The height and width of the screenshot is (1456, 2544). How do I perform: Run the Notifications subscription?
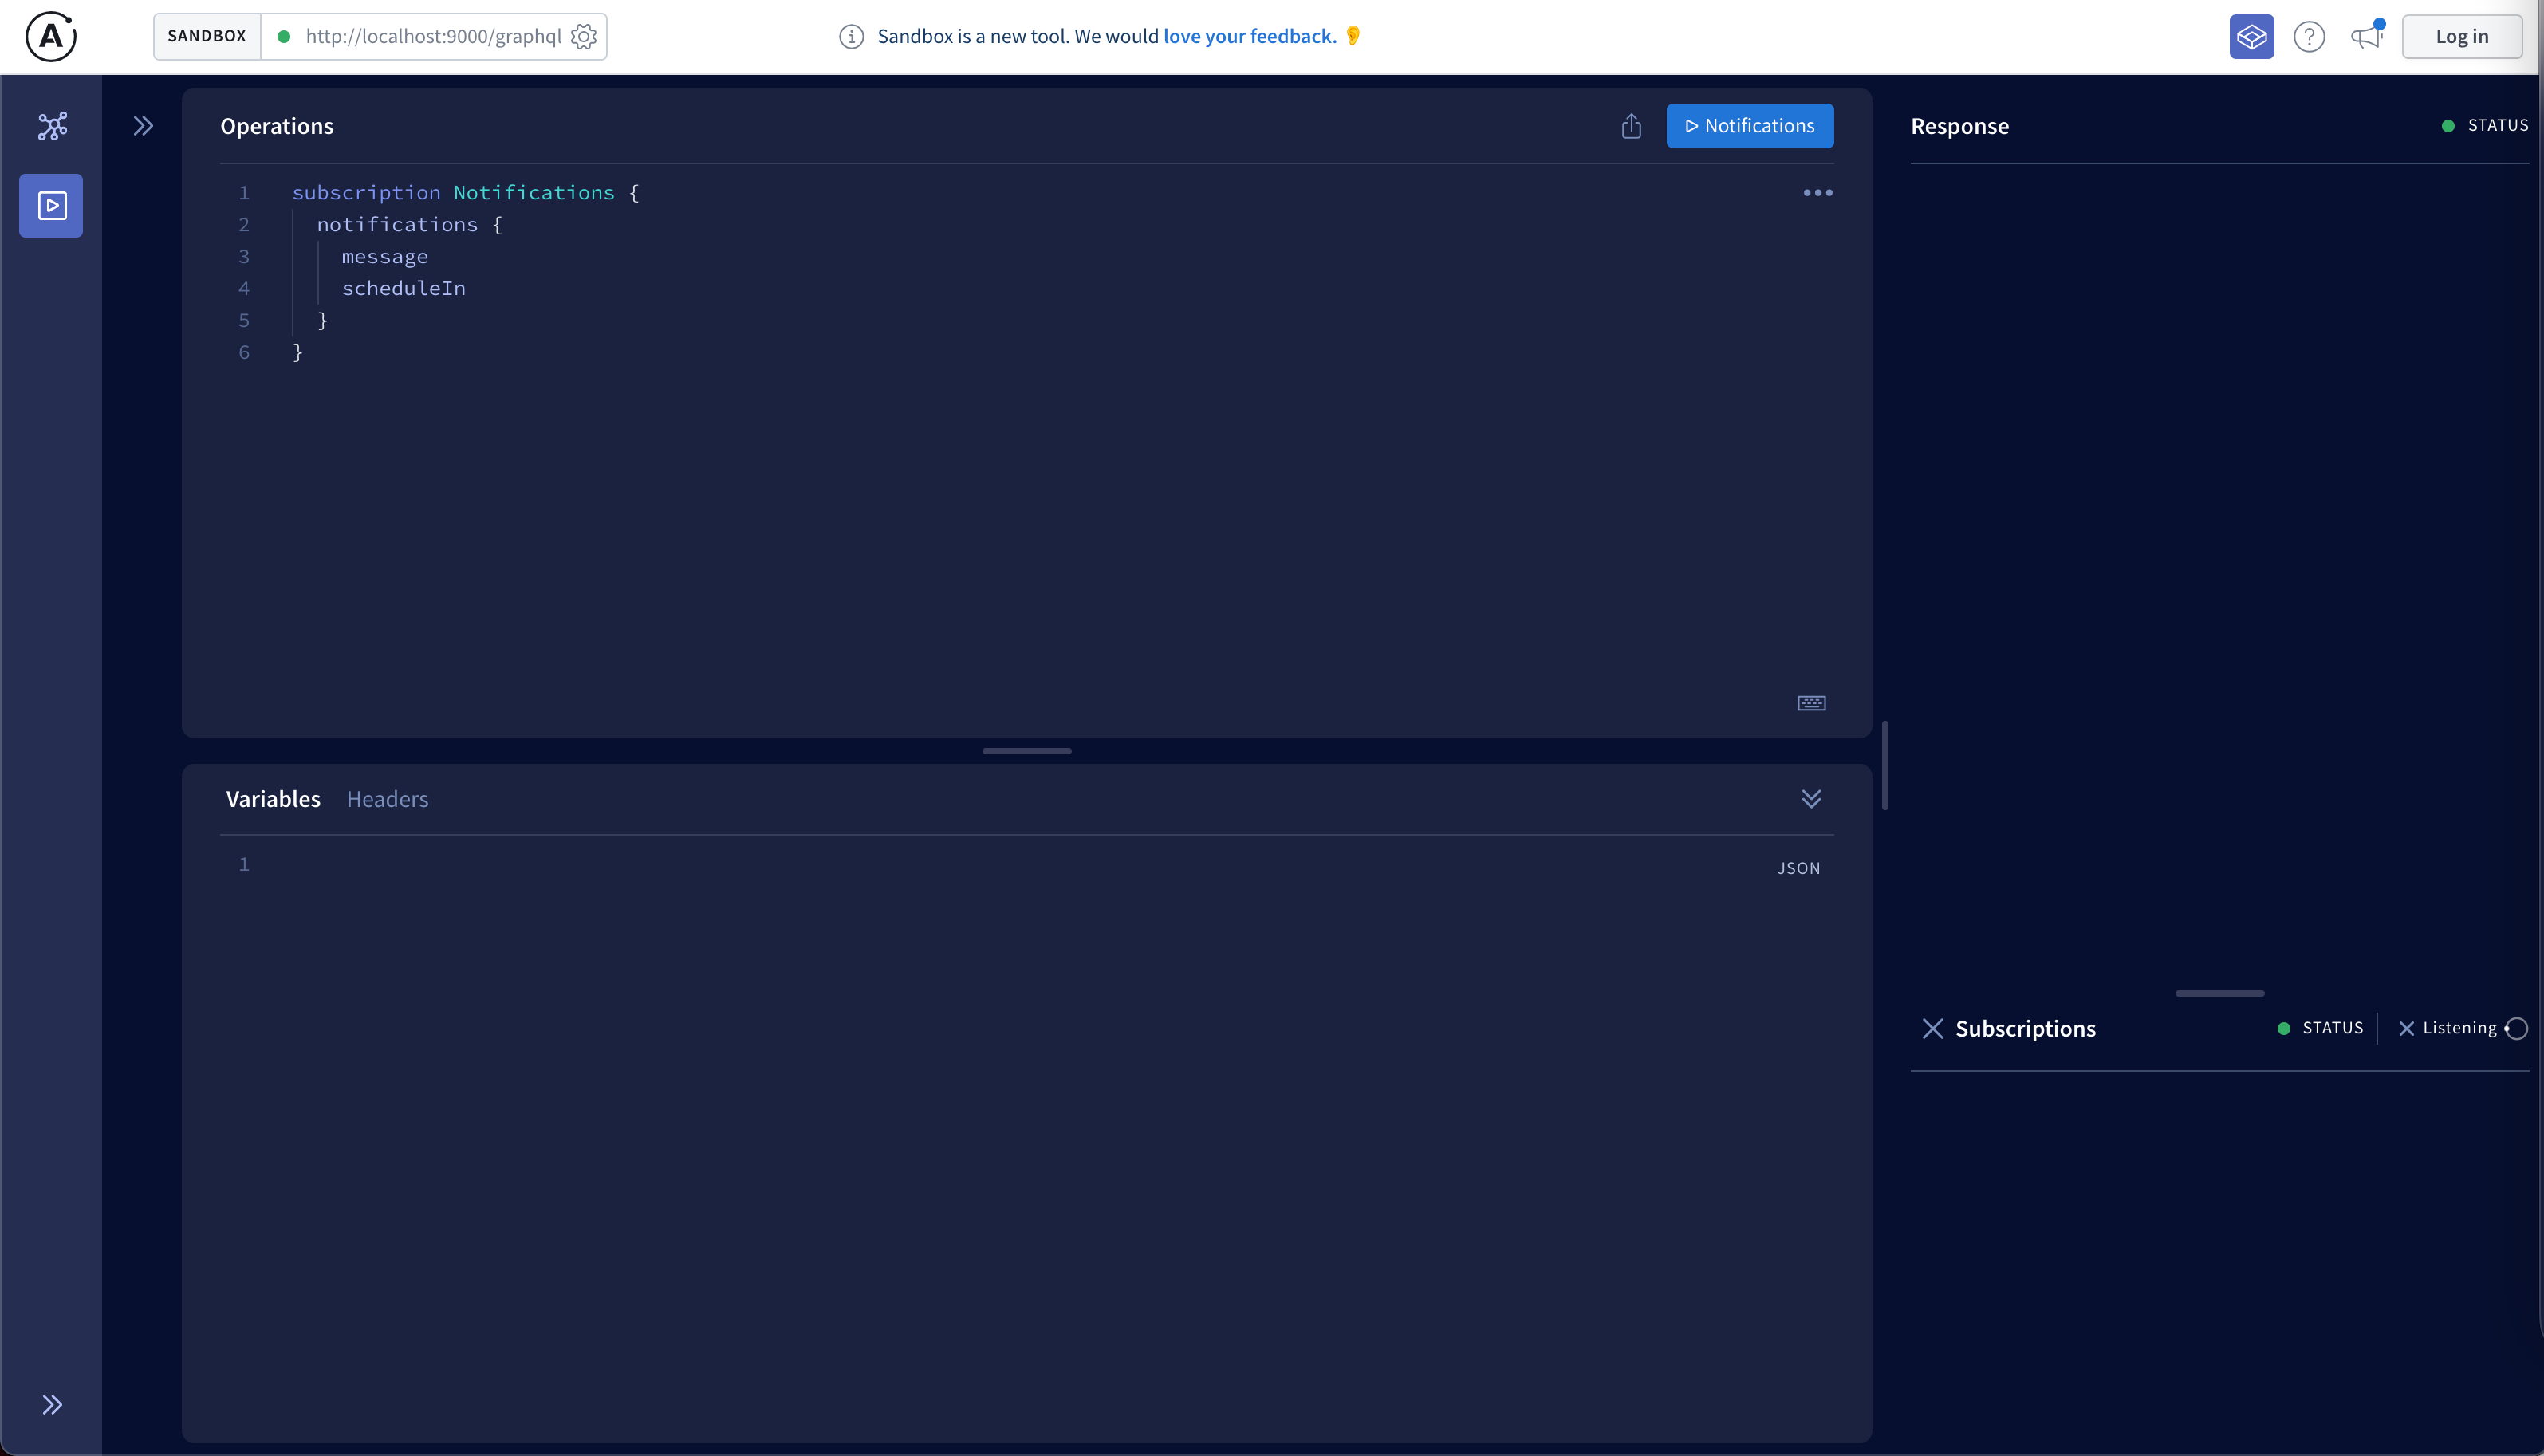click(1749, 126)
